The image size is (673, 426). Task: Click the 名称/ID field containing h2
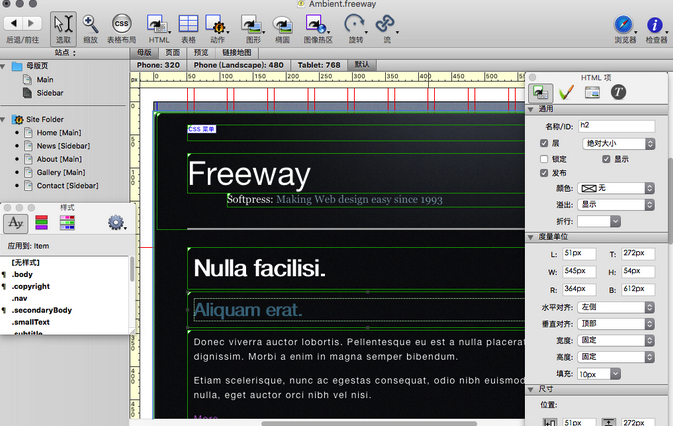click(616, 126)
